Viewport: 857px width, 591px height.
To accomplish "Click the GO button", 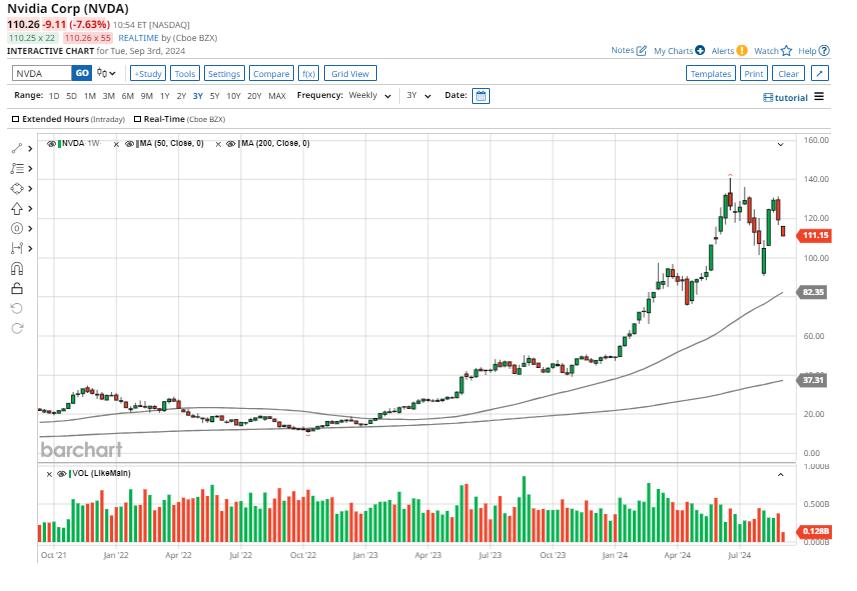I will click(82, 73).
